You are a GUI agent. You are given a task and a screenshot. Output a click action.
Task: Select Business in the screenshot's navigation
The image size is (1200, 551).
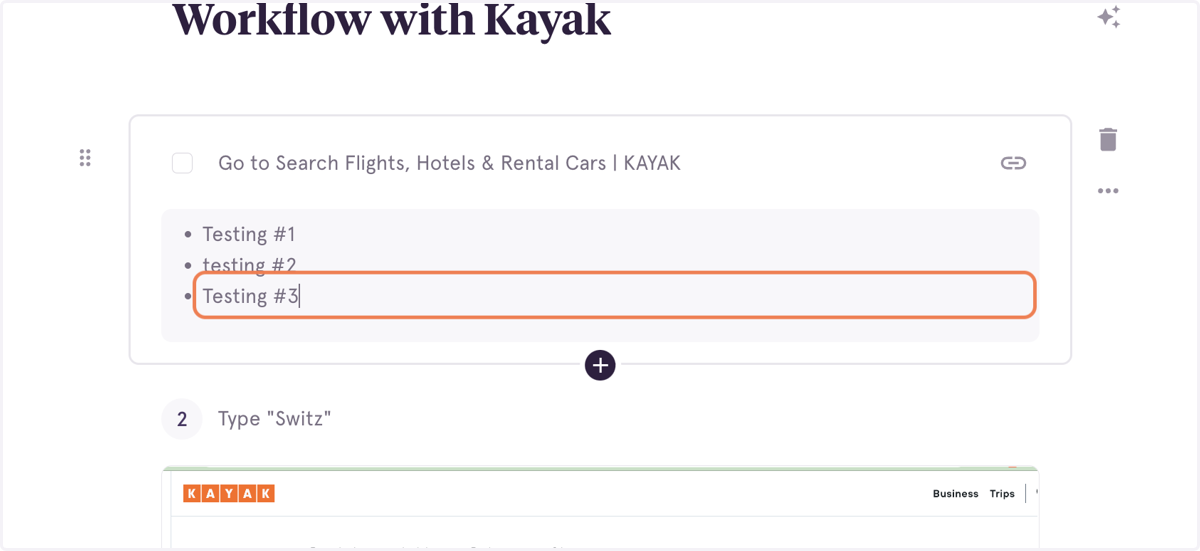pyautogui.click(x=955, y=494)
